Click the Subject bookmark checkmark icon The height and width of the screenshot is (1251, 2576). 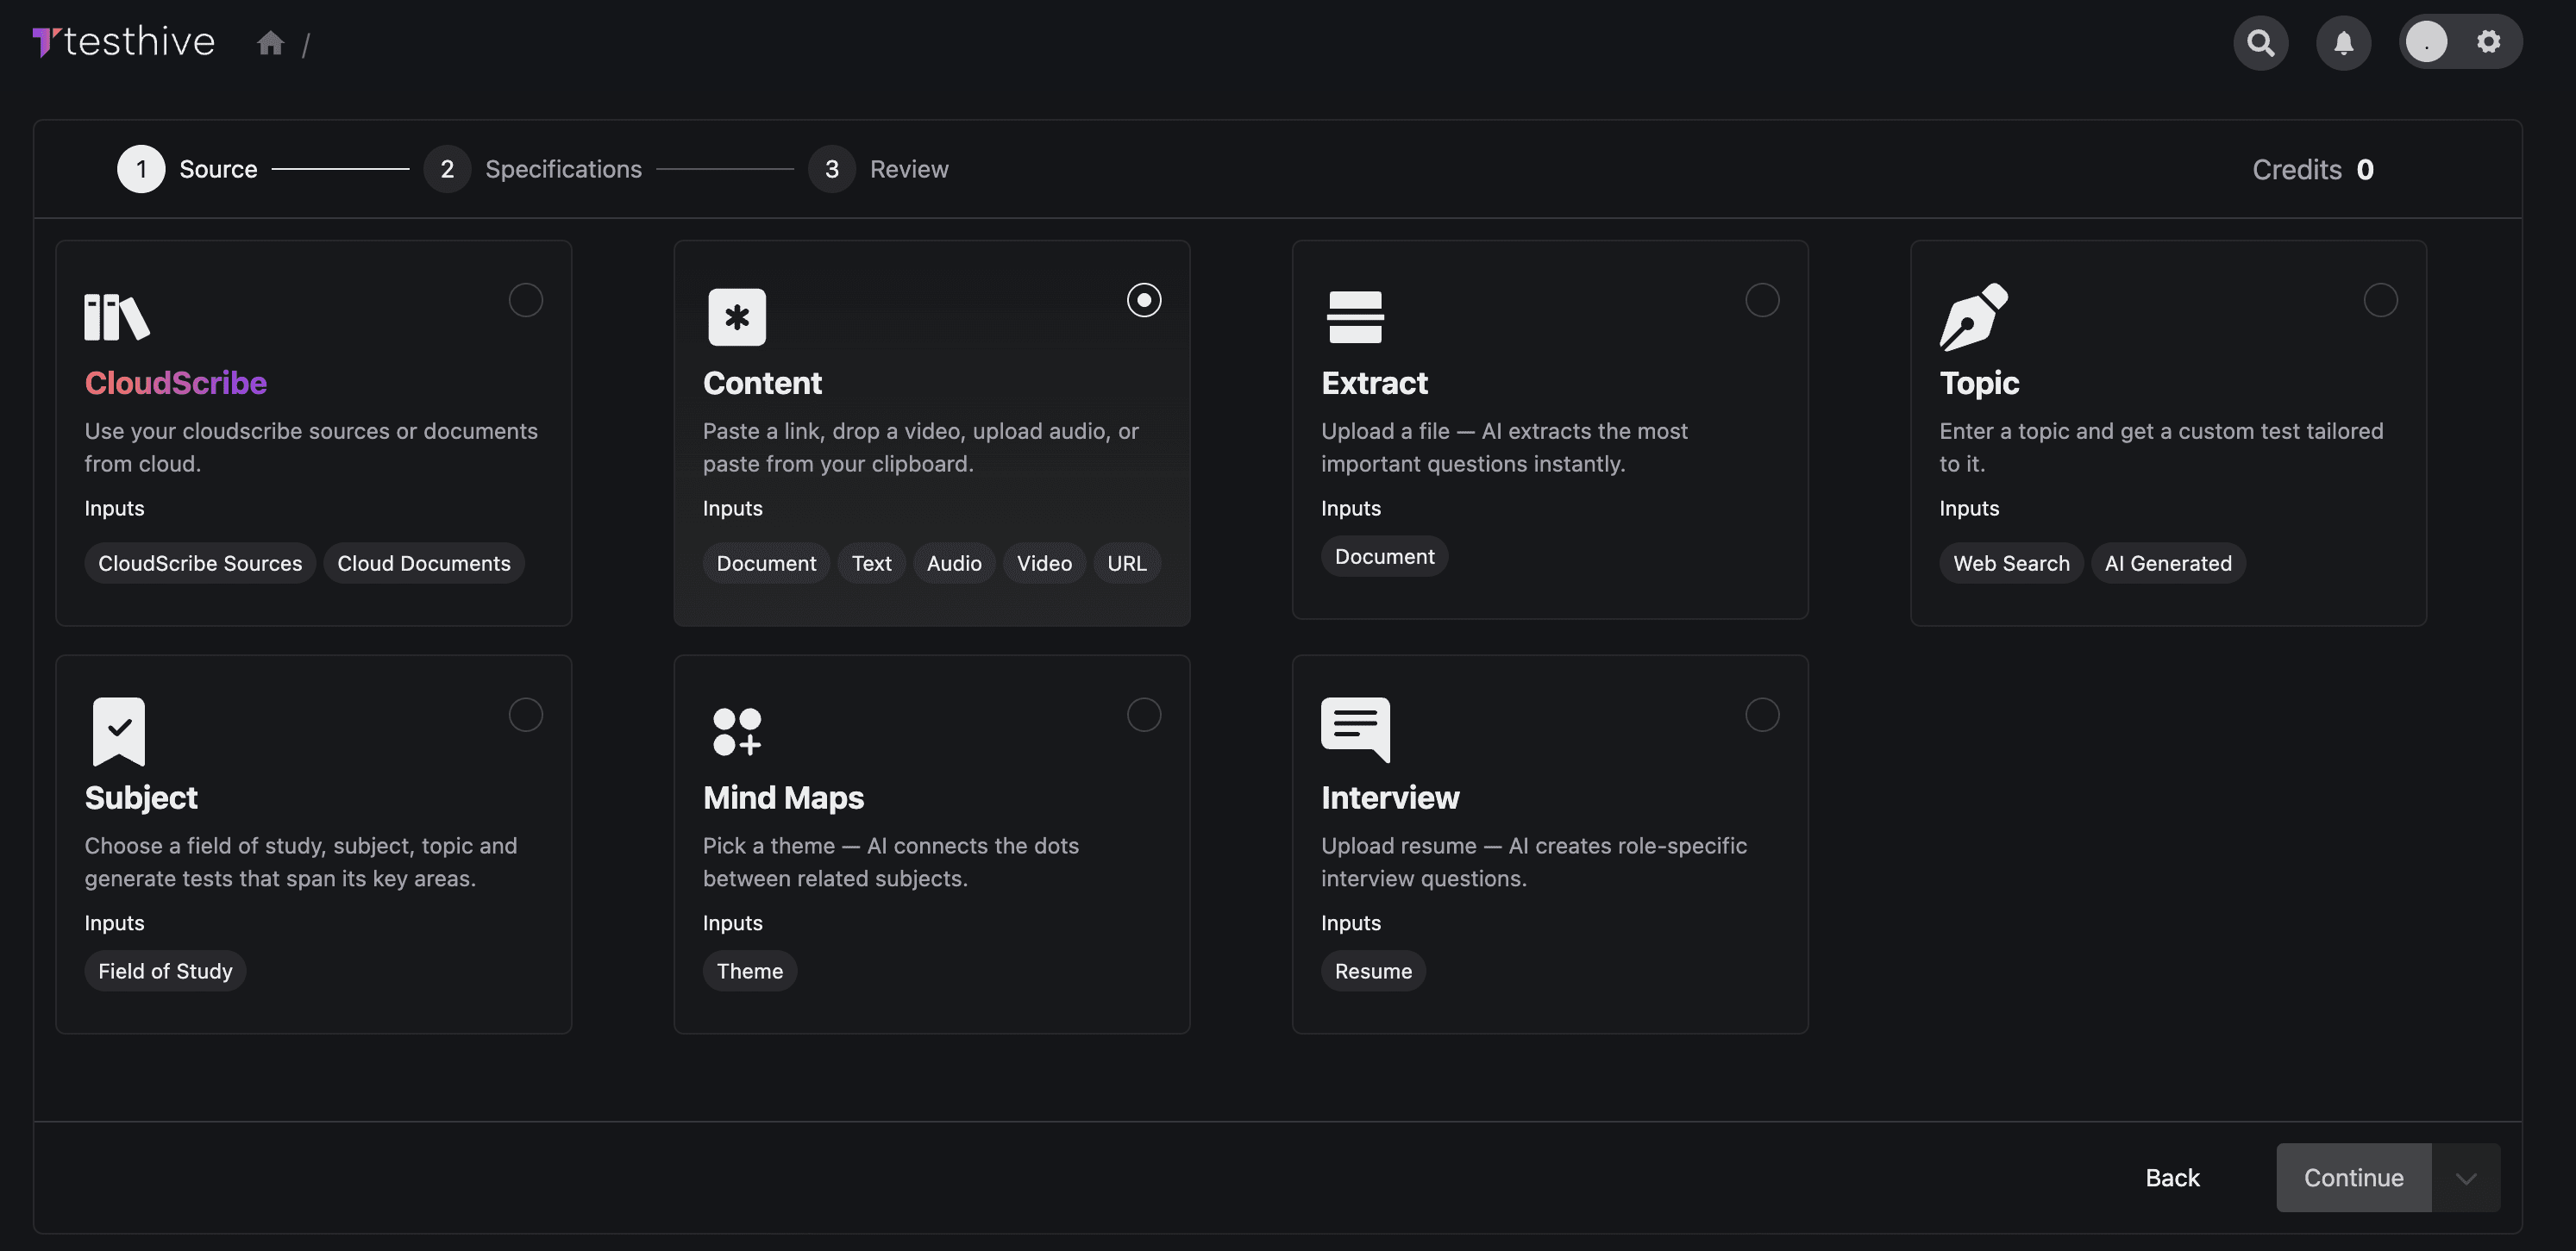coord(118,731)
